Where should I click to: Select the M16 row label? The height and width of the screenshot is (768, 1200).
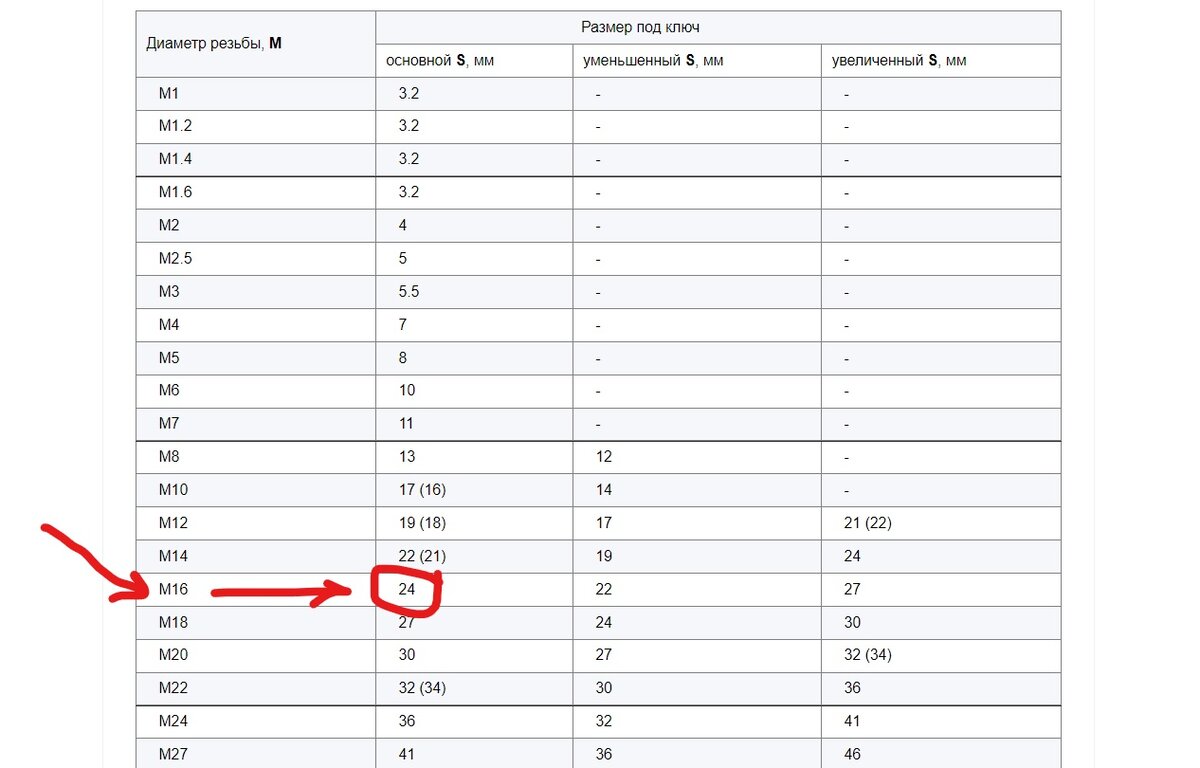pyautogui.click(x=174, y=589)
